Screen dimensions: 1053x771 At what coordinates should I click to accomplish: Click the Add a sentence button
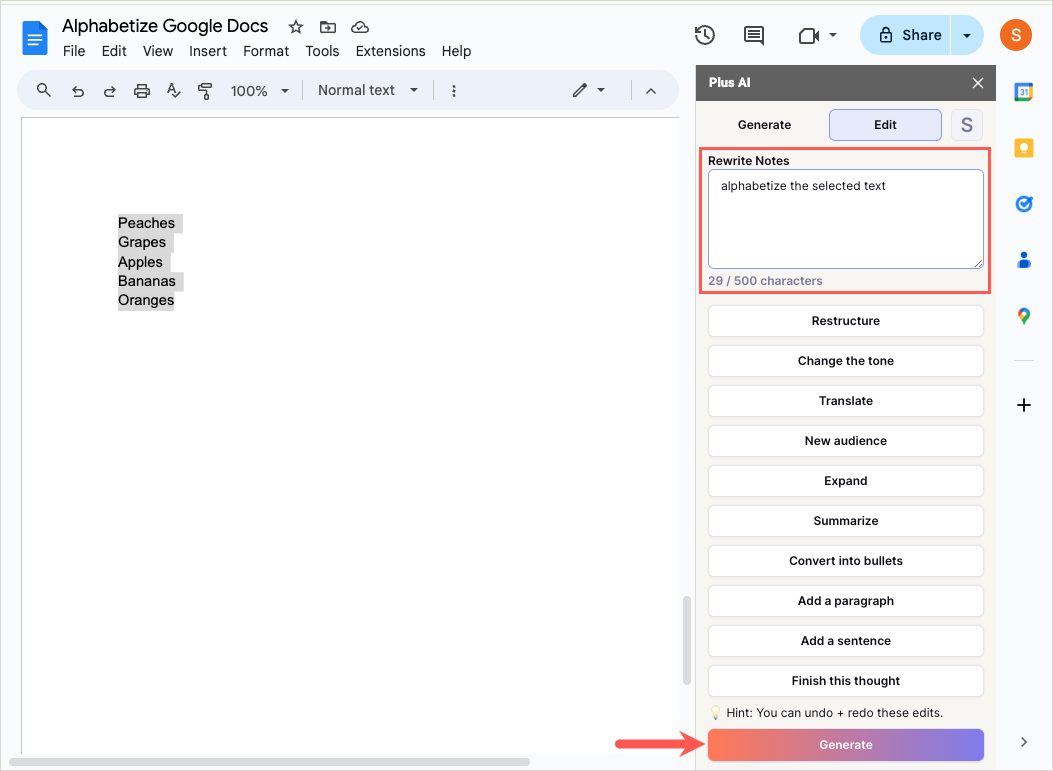845,641
